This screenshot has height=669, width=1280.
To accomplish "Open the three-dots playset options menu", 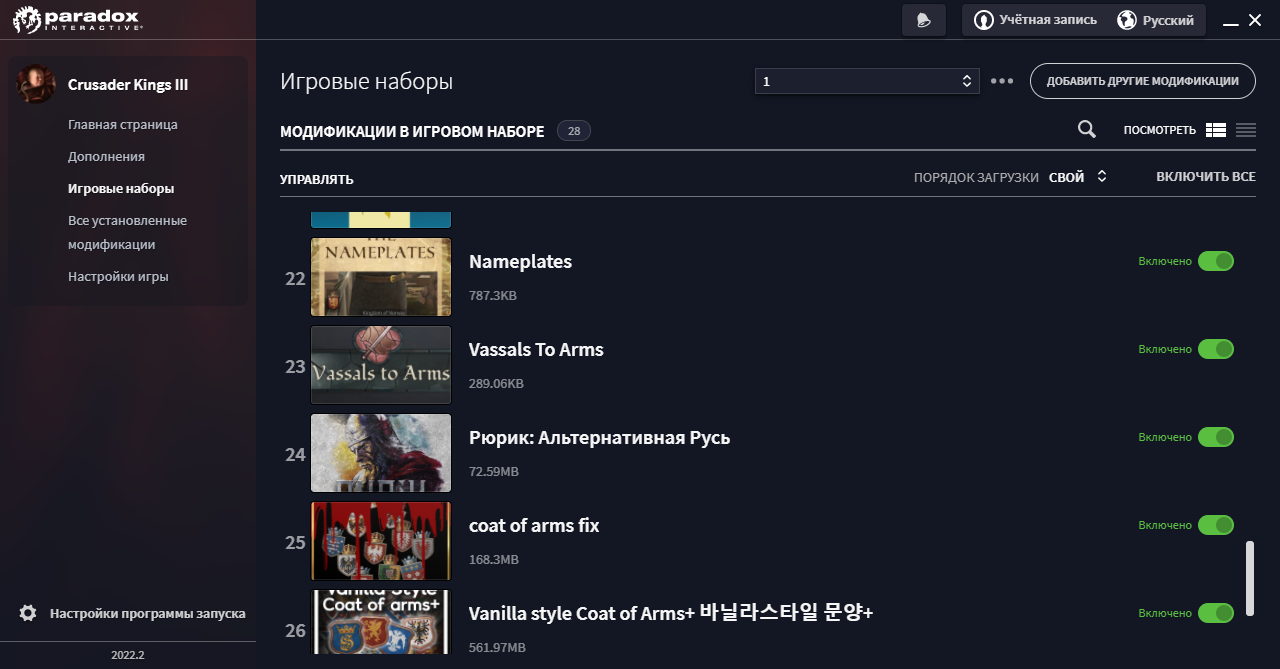I will [1002, 81].
